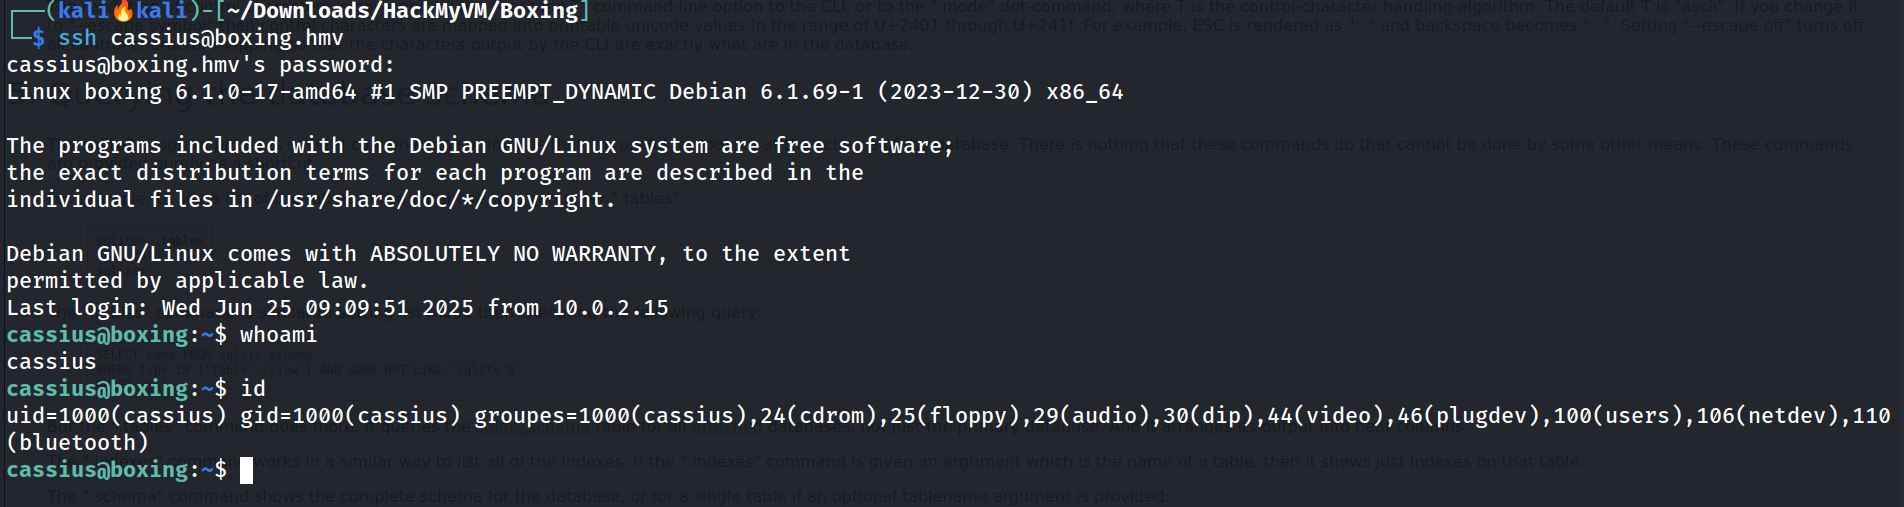Click the flame icon in Kali prompt
1904x507 pixels.
click(123, 11)
